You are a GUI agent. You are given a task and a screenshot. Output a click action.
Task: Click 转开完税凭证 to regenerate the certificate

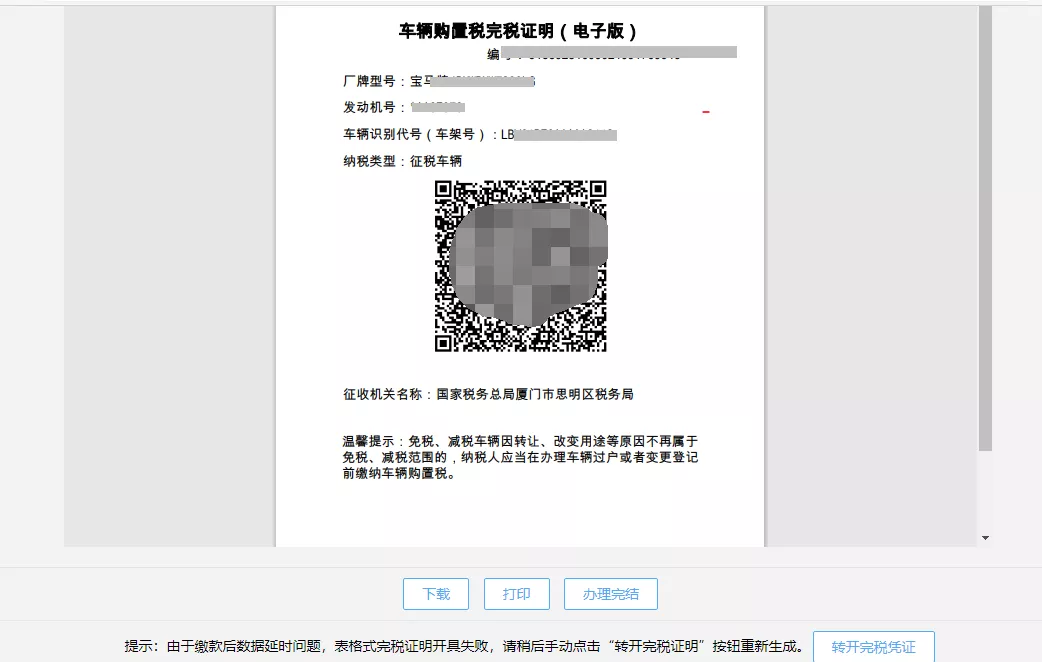click(x=875, y=646)
